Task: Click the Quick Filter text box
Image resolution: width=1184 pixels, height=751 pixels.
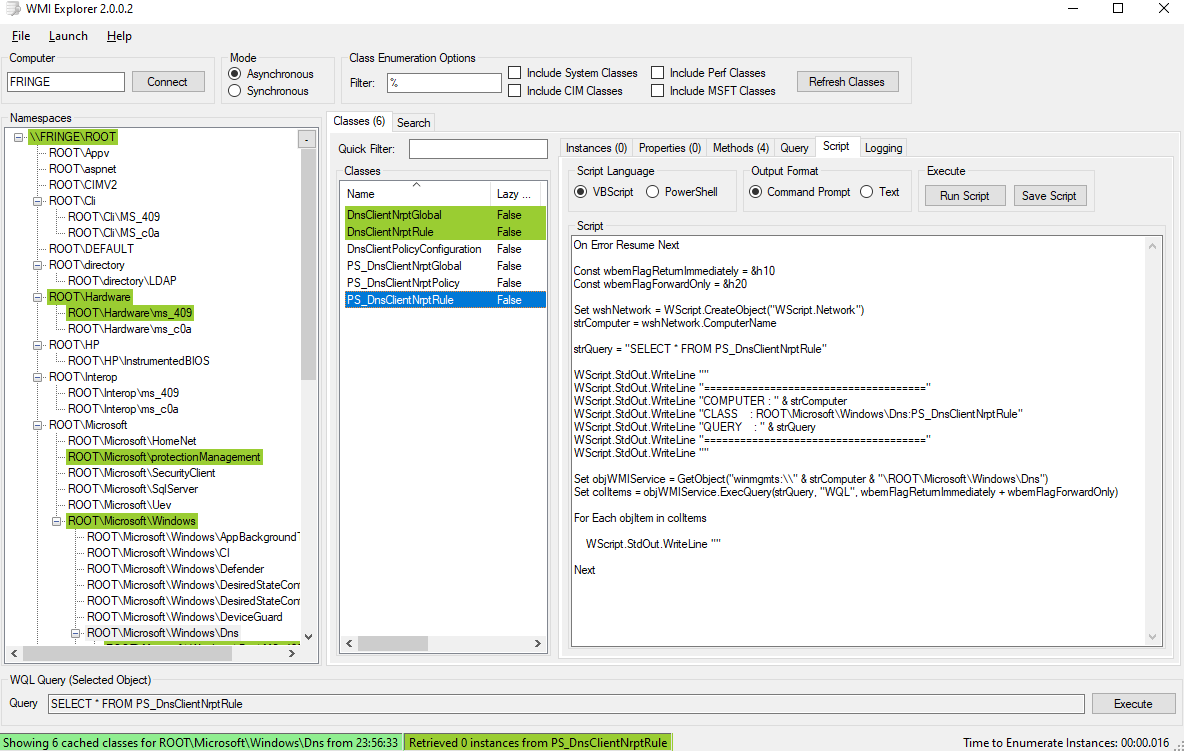Action: point(478,149)
